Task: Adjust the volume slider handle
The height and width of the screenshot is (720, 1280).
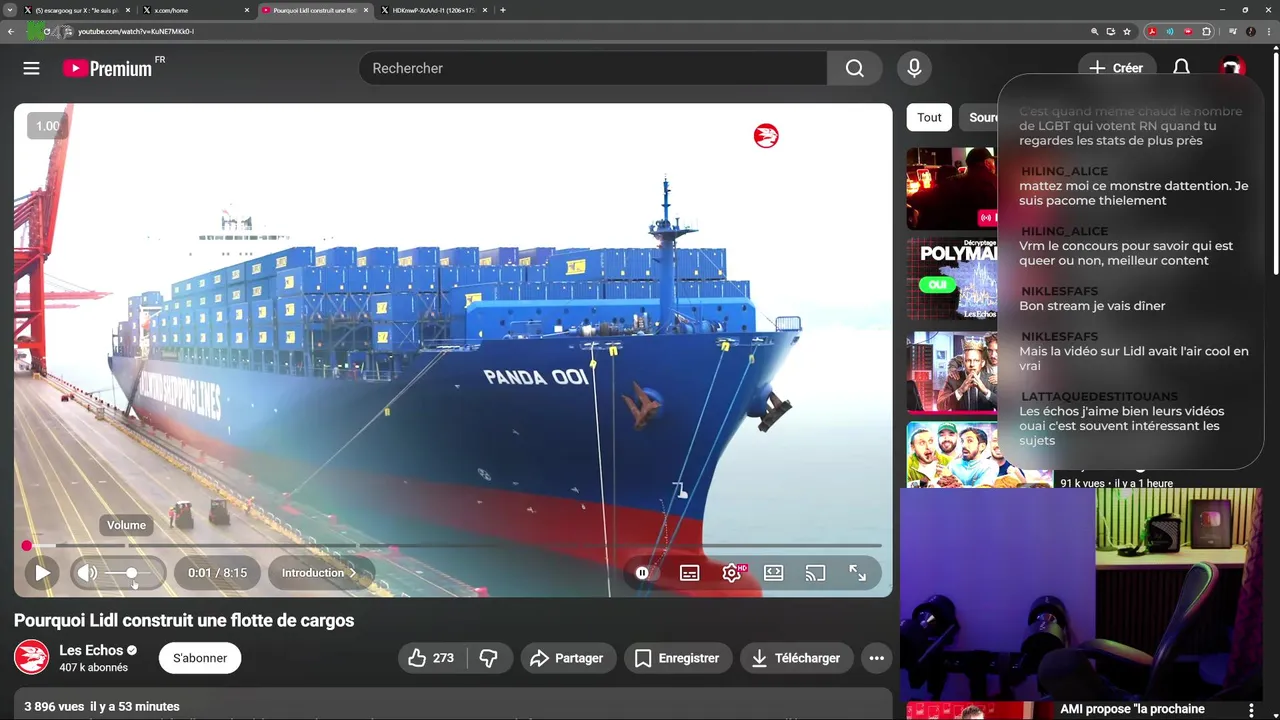Action: [131, 573]
